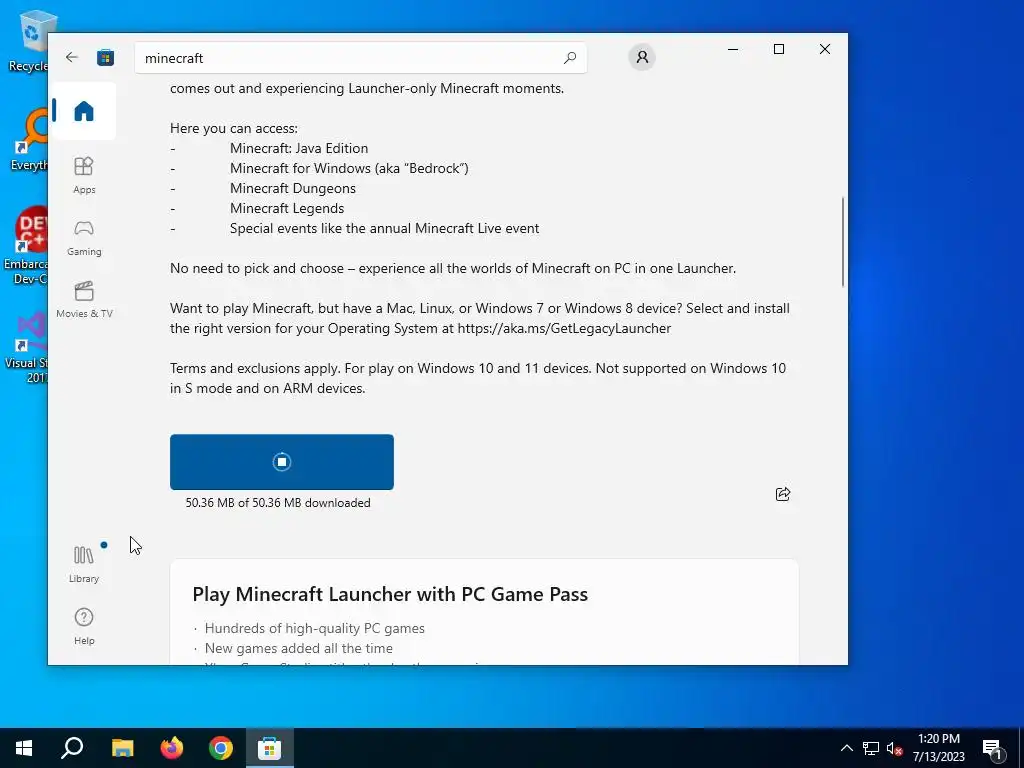Open the user account profile icon

point(642,57)
